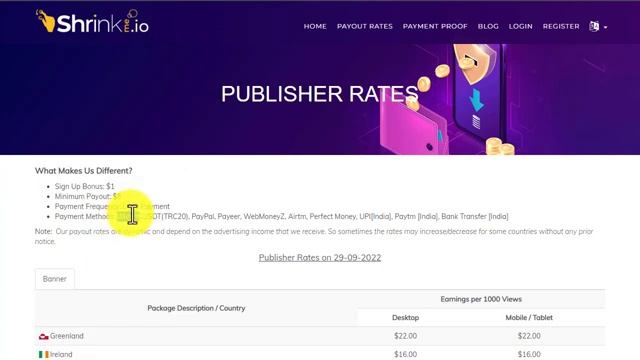Click the PUBLISHER RATES banner title
The image size is (640, 360).
pos(320,94)
